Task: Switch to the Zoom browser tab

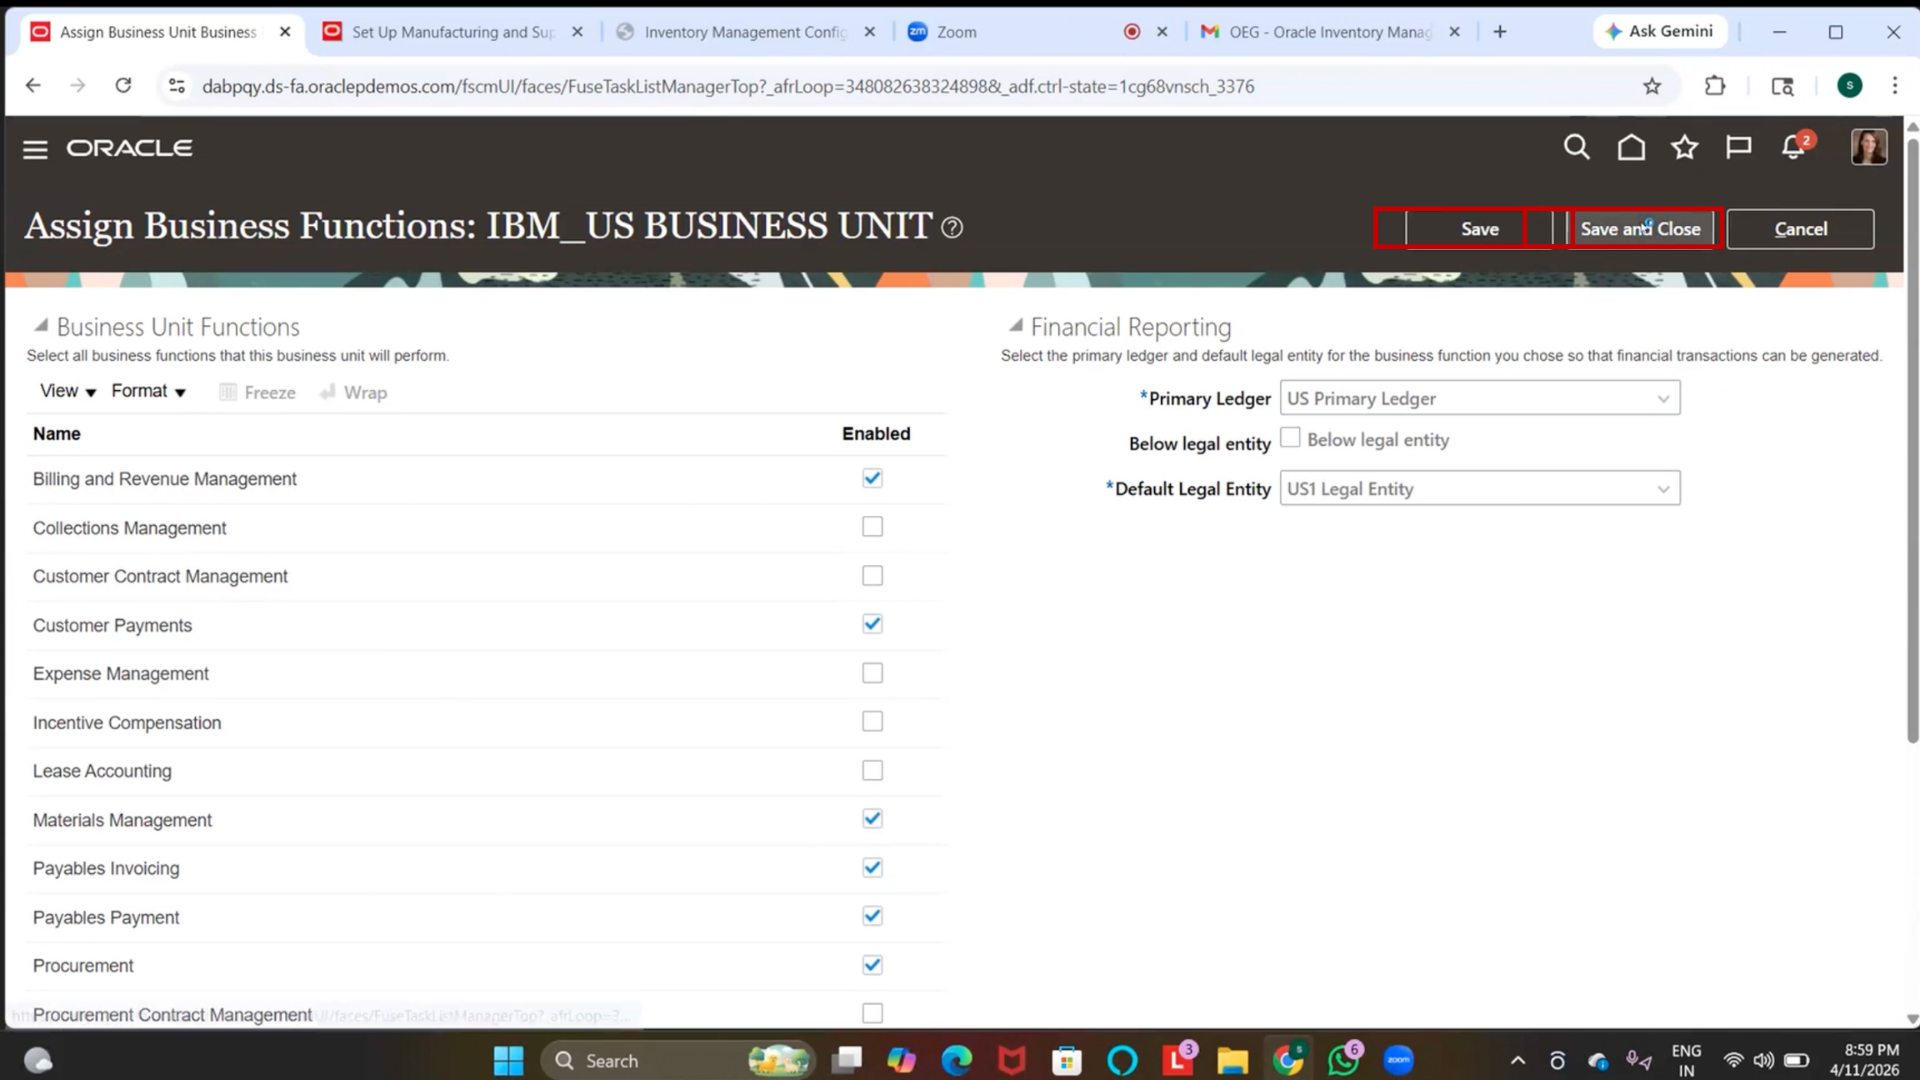Action: [1036, 32]
